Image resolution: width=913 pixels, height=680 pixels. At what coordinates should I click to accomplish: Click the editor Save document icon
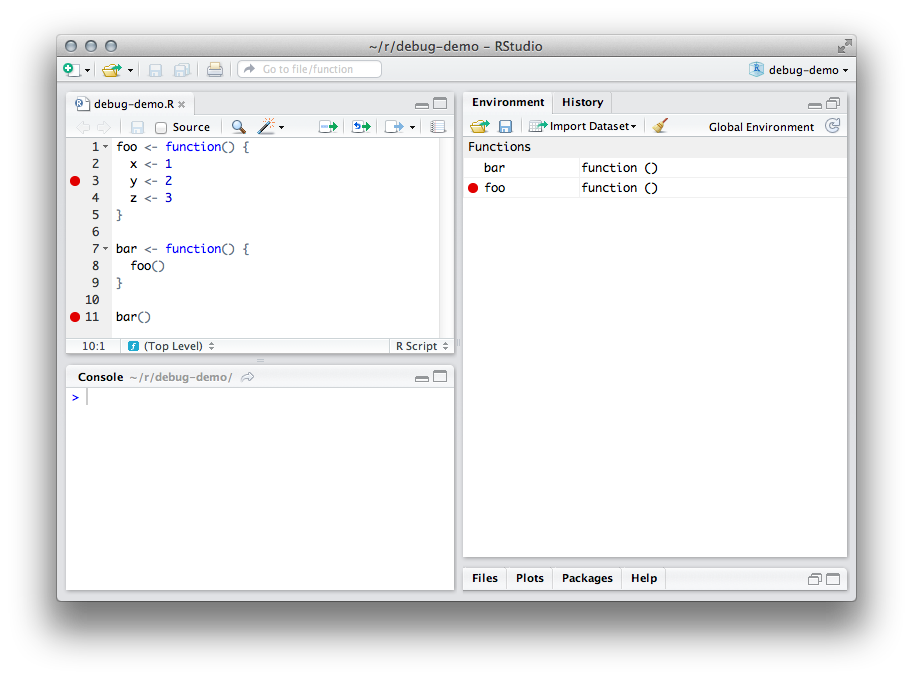click(137, 127)
